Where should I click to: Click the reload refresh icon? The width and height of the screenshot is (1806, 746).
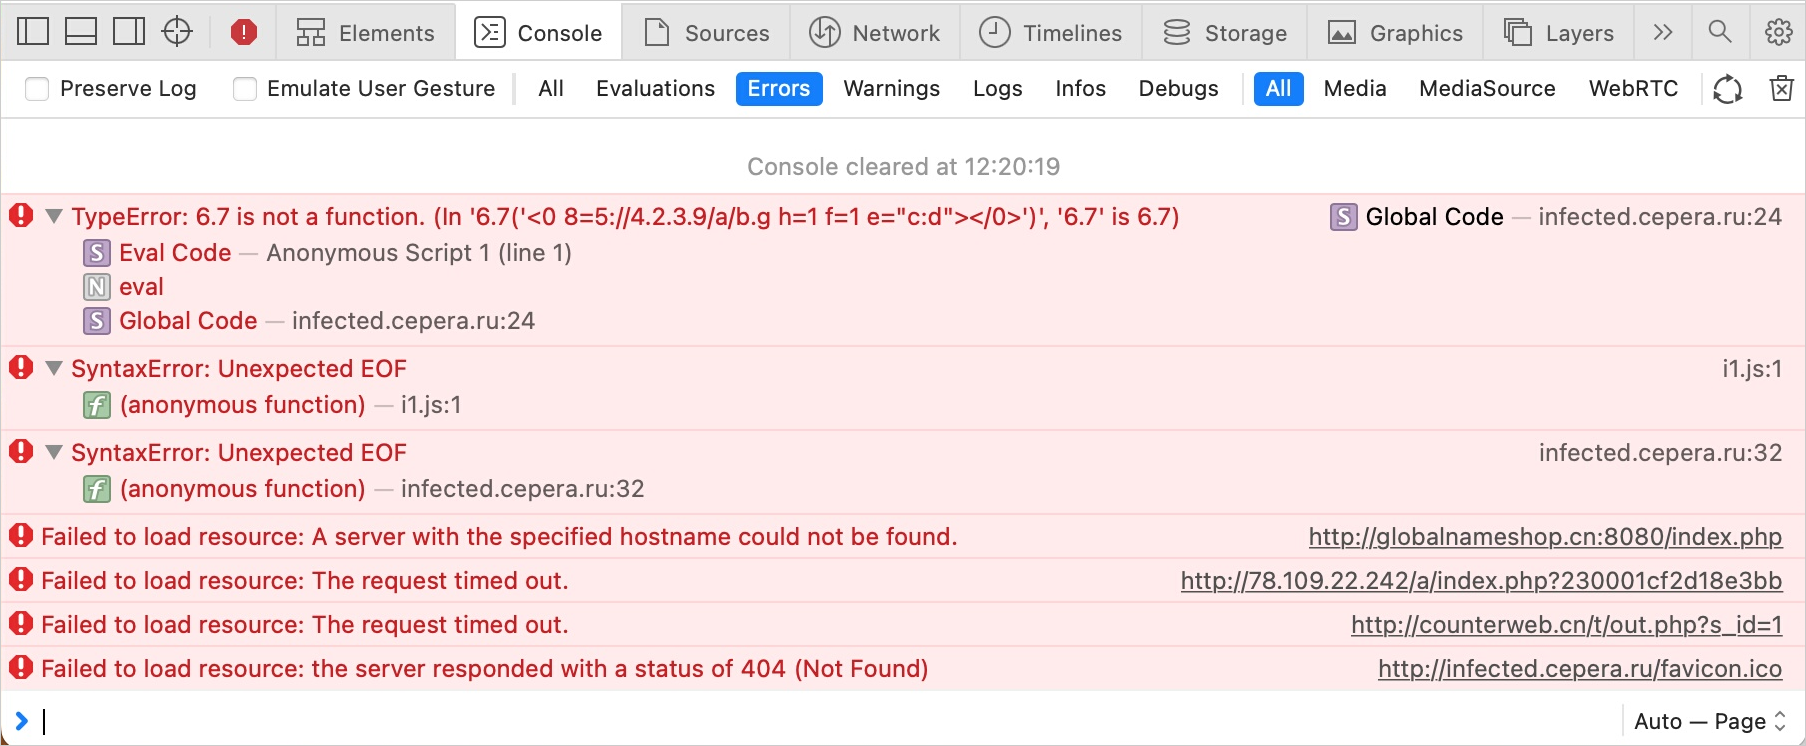pos(1727,89)
